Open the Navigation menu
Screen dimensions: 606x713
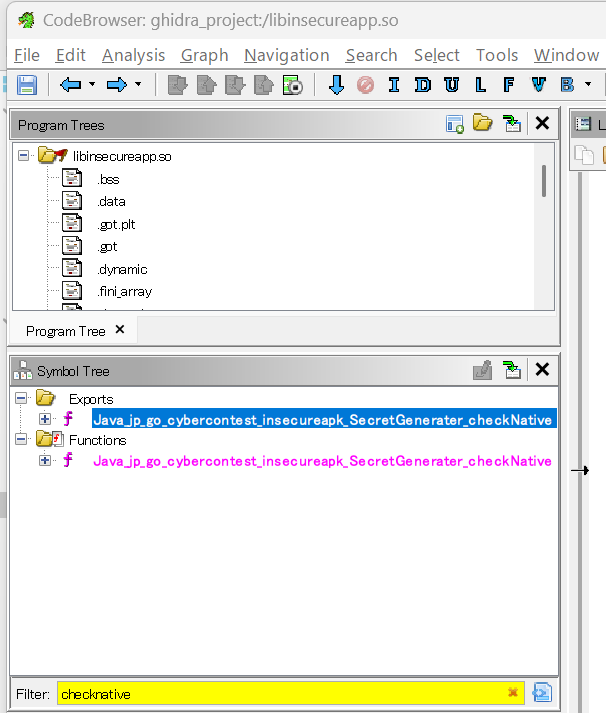[x=286, y=55]
